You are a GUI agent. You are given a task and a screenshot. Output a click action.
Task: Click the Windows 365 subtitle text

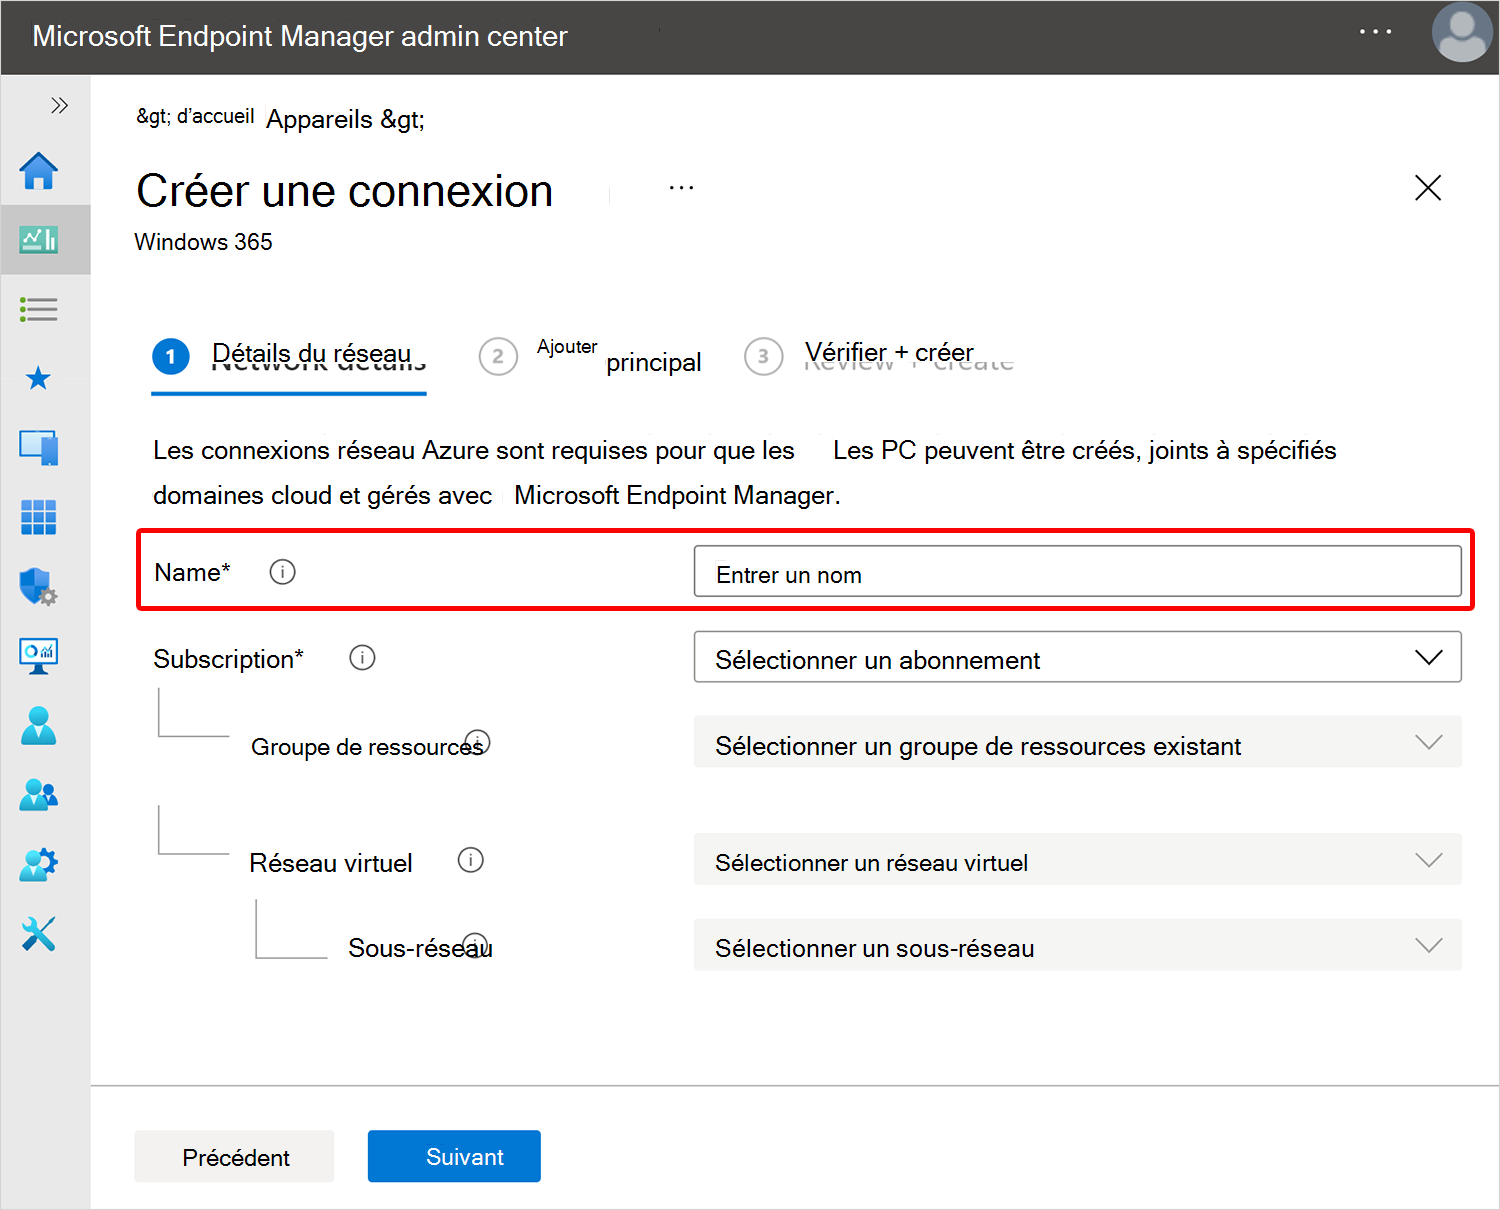pyautogui.click(x=203, y=242)
